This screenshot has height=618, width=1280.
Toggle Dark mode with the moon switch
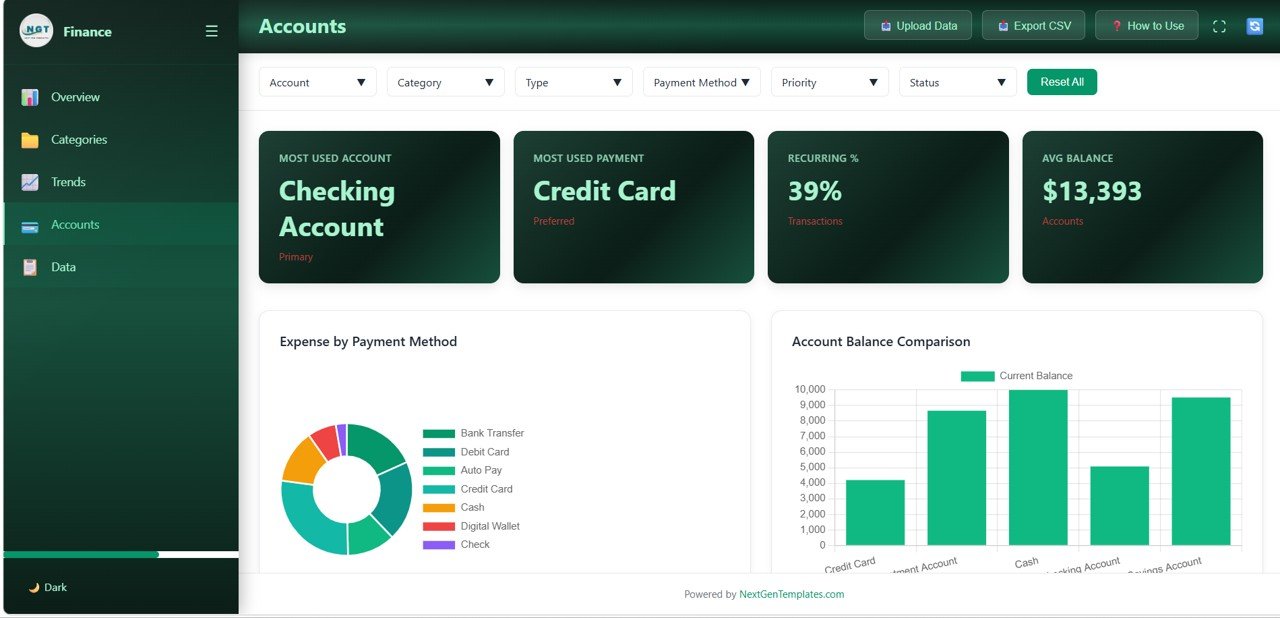coord(35,587)
